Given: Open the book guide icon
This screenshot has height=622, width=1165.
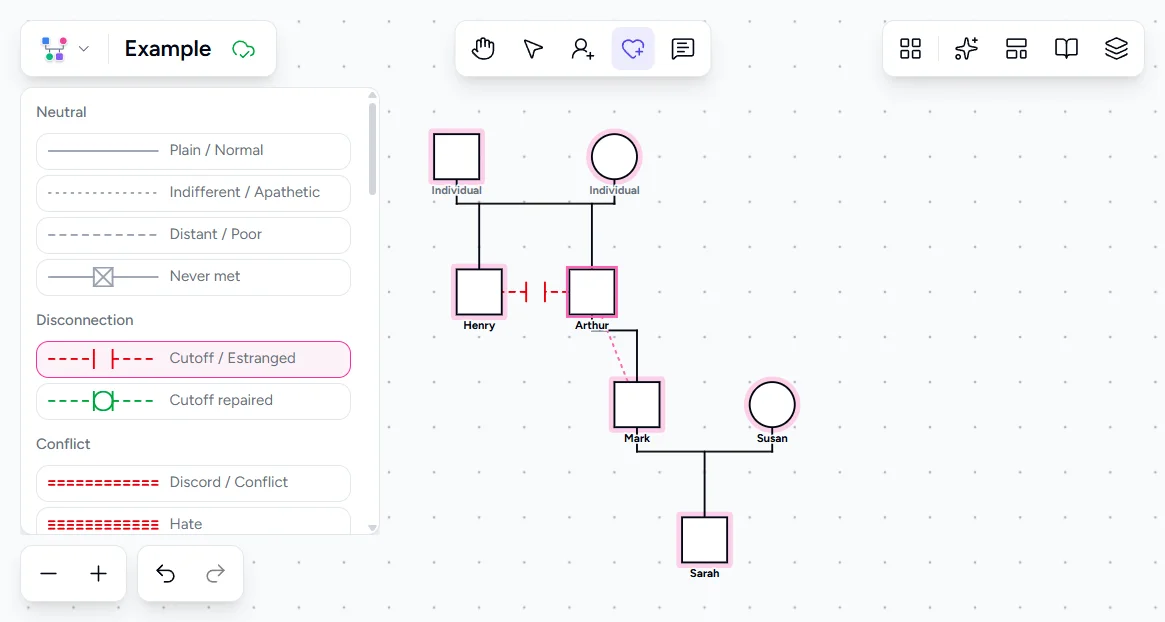Looking at the screenshot, I should coord(1066,49).
